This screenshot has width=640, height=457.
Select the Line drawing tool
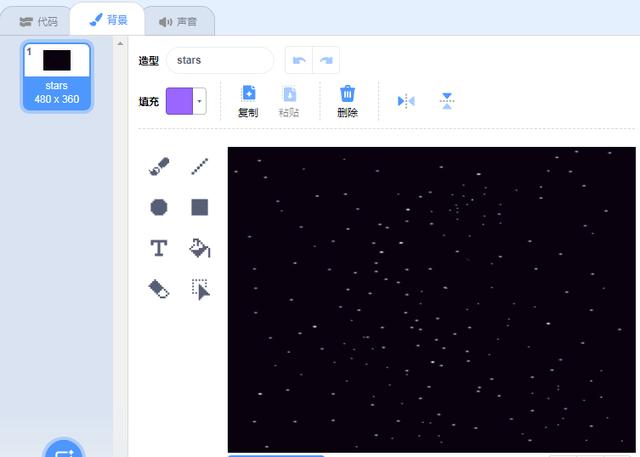point(200,167)
